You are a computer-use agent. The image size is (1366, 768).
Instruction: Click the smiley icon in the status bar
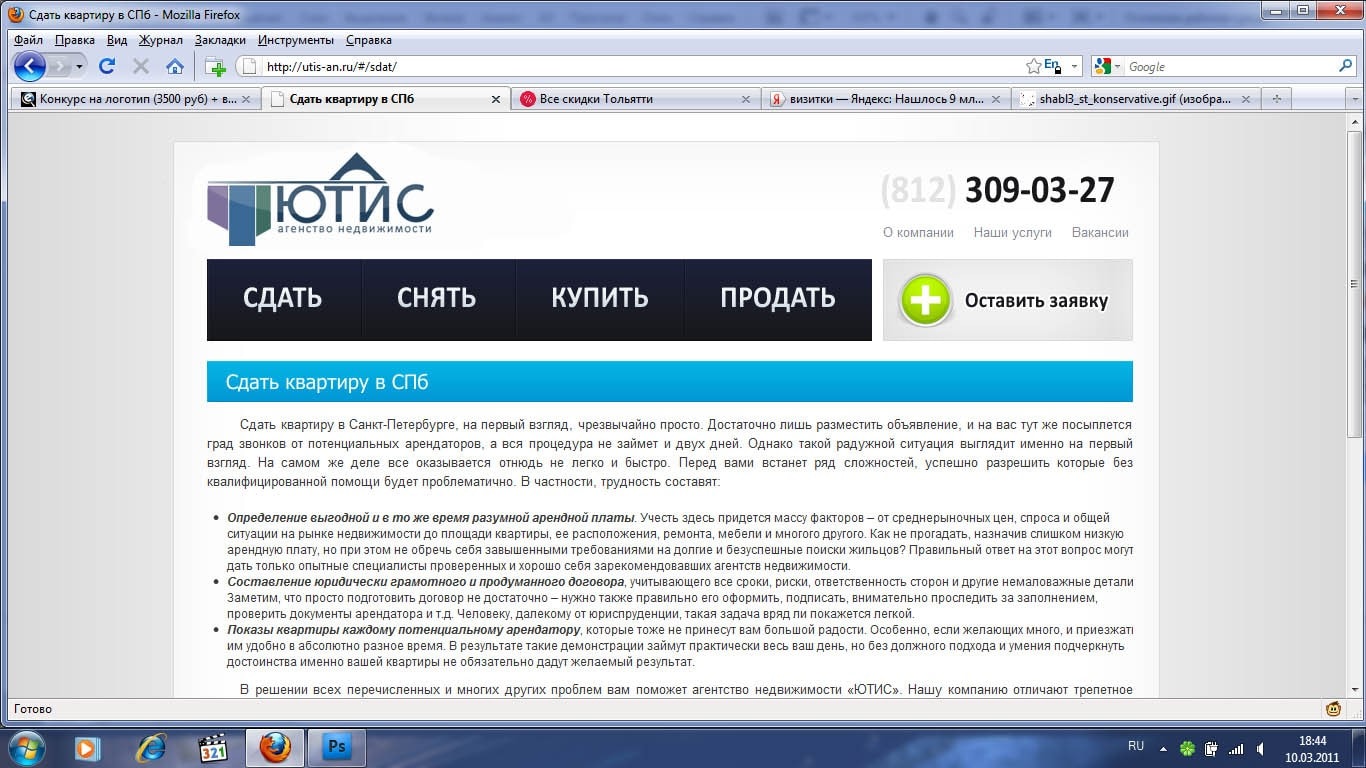tap(1333, 709)
